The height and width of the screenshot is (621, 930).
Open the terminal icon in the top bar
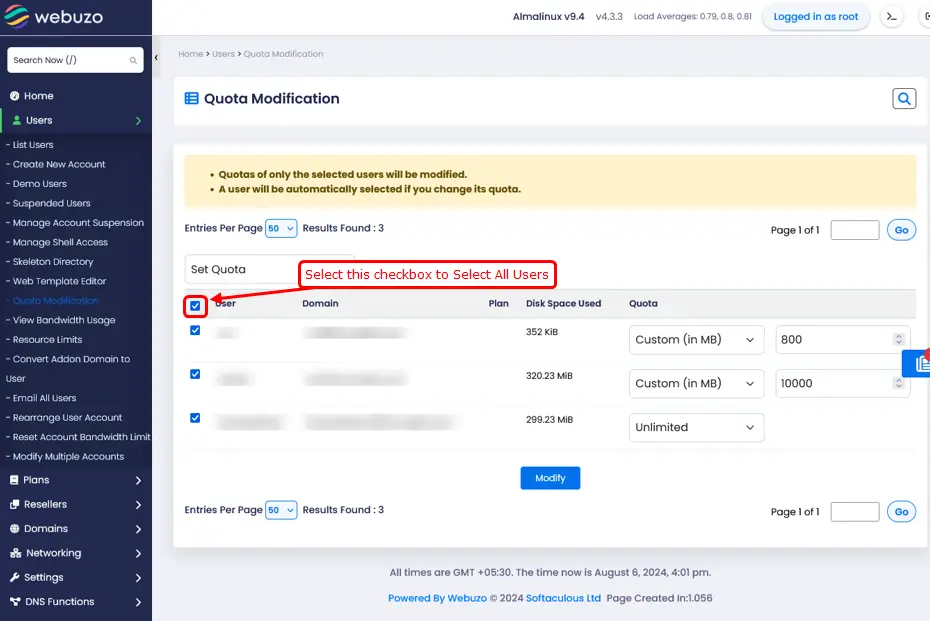(x=890, y=17)
